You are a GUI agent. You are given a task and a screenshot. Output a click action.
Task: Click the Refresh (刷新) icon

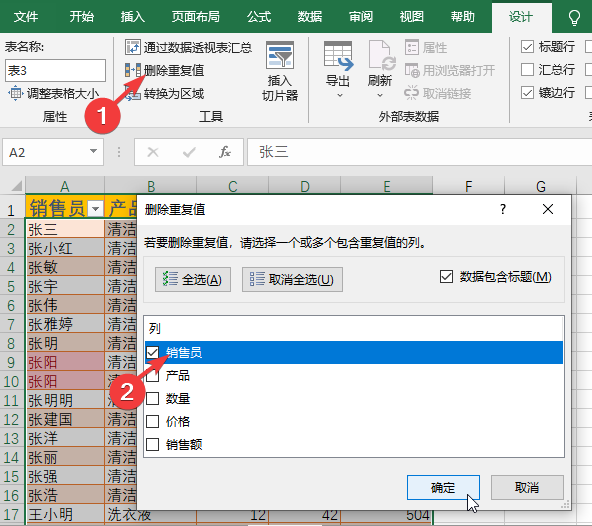[381, 56]
